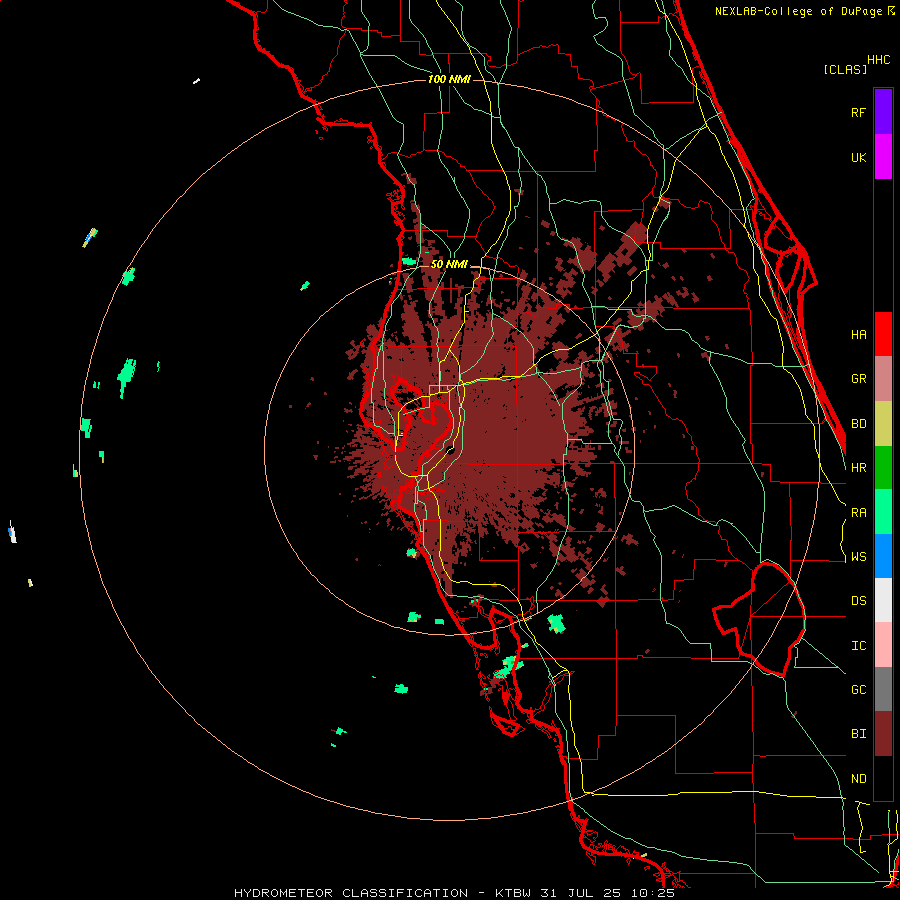Click the GR legend label
This screenshot has width=900, height=900.
(x=858, y=379)
